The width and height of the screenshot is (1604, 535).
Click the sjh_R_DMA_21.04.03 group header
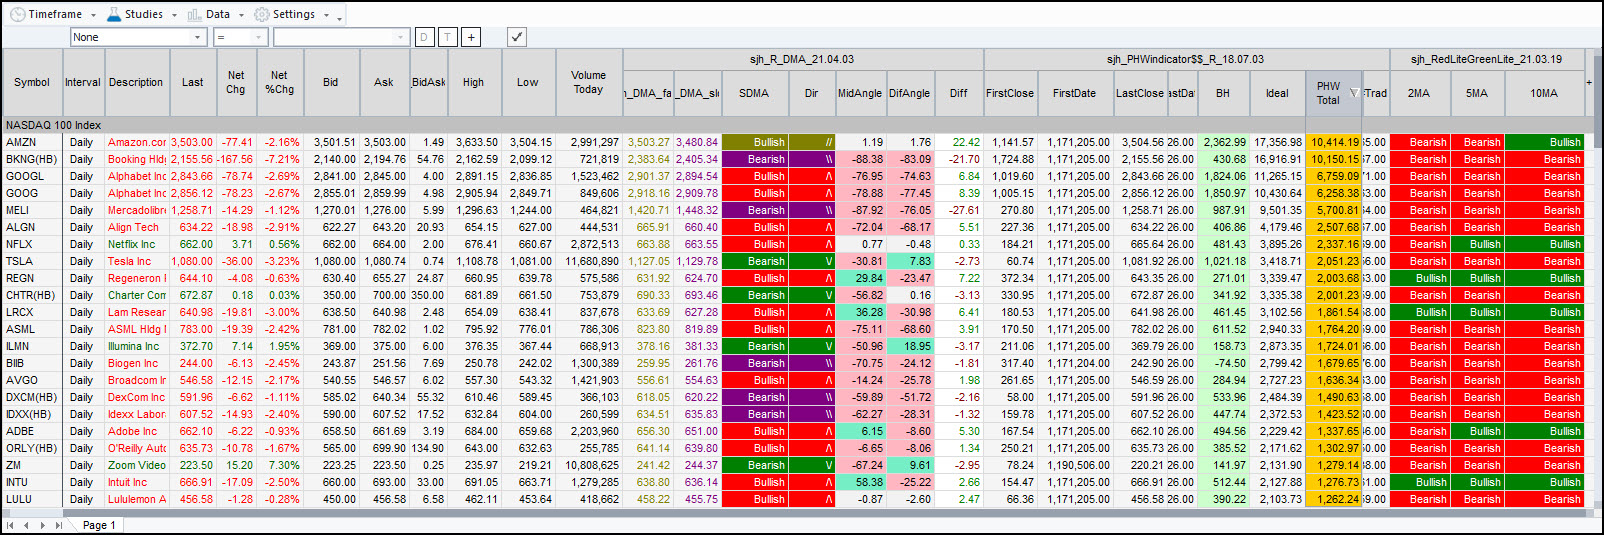tap(802, 59)
